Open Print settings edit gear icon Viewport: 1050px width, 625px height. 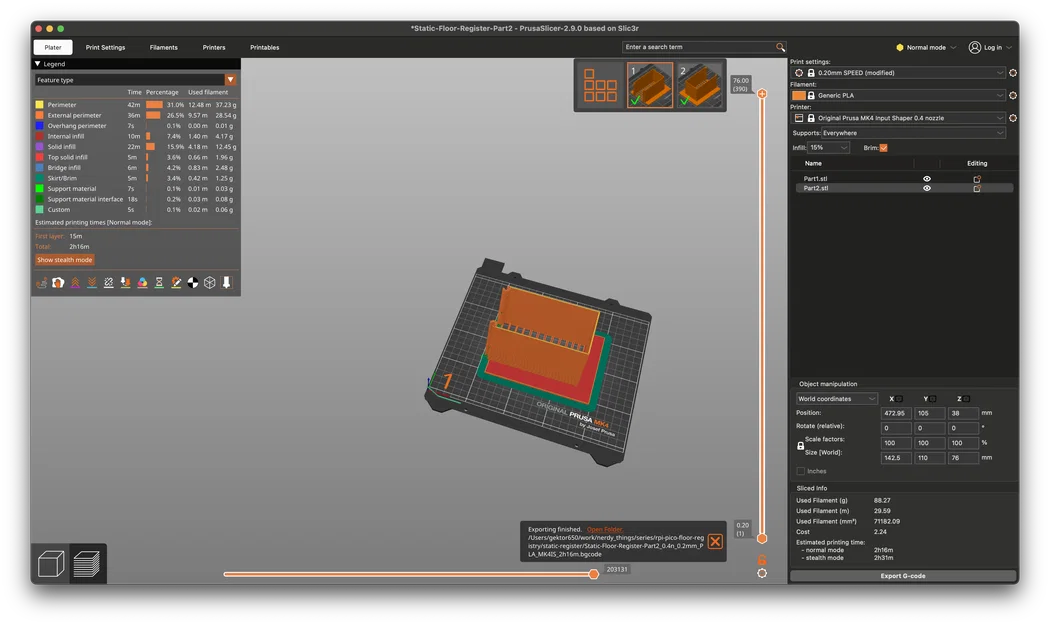[1012, 72]
